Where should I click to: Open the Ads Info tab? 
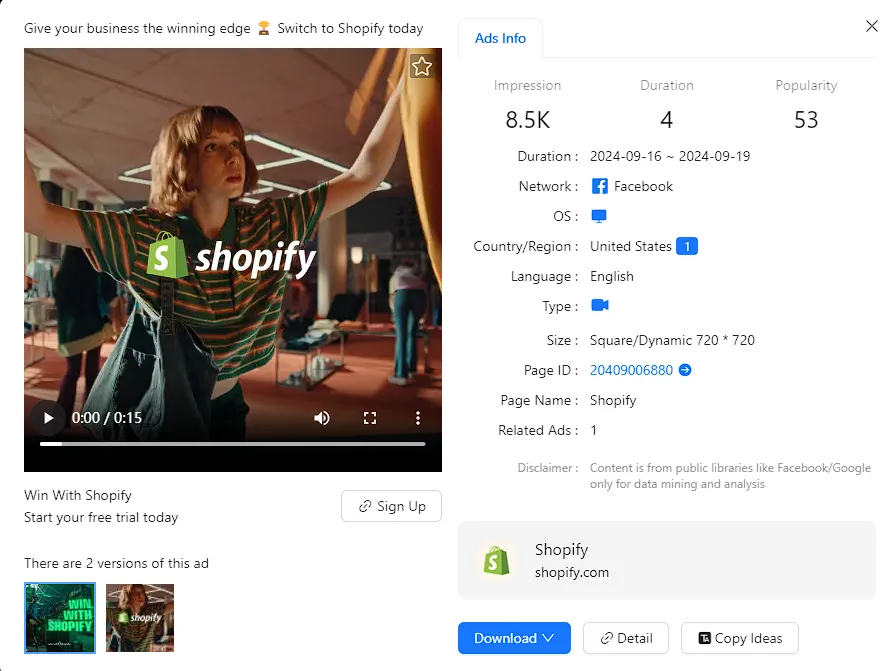pyautogui.click(x=500, y=38)
